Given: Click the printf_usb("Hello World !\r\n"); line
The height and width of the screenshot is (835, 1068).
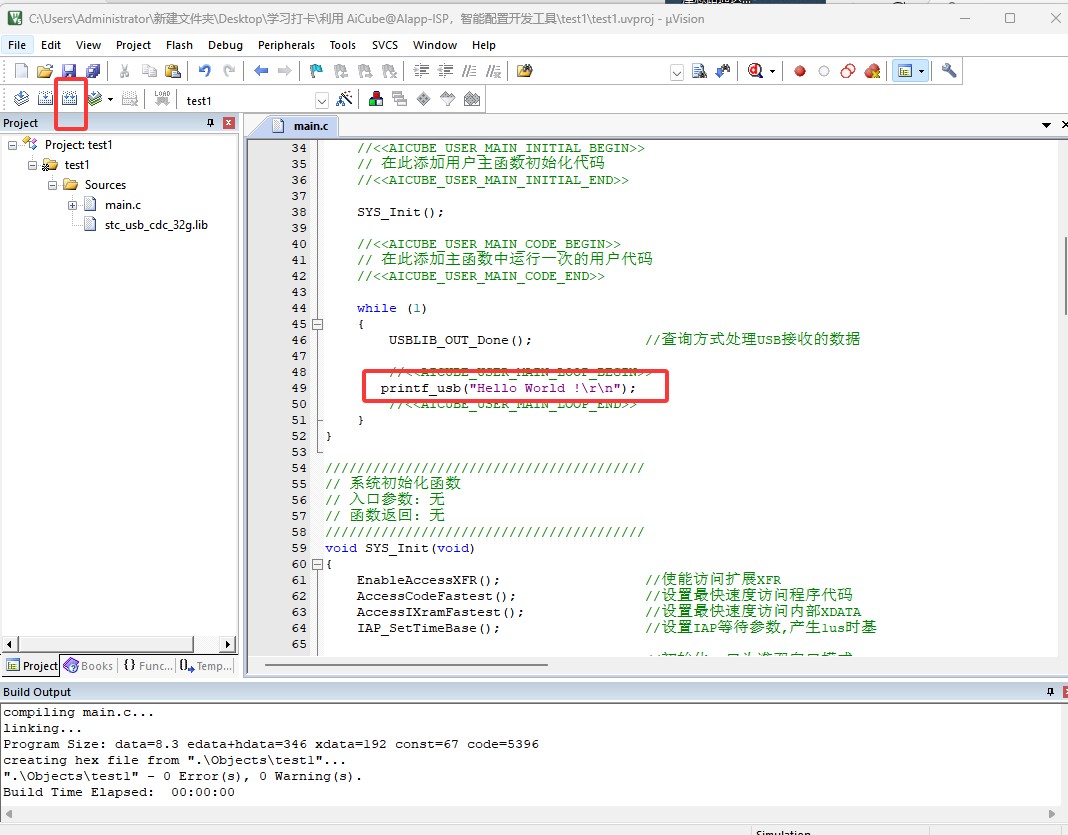Looking at the screenshot, I should click(x=507, y=388).
